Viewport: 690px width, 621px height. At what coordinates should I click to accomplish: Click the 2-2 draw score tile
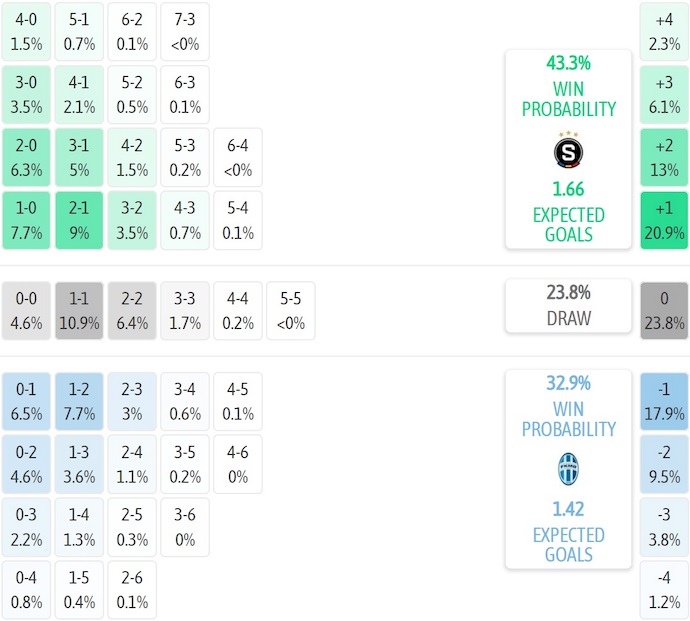tap(131, 311)
